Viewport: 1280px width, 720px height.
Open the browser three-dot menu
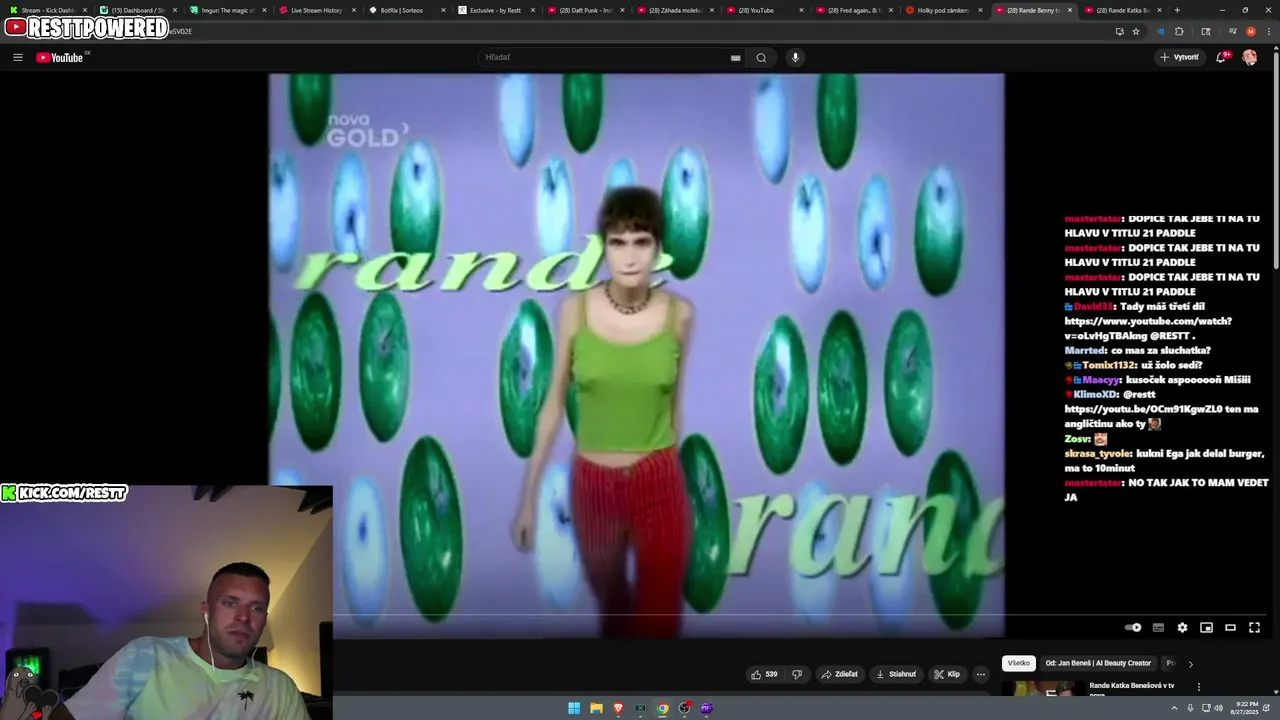point(1268,31)
